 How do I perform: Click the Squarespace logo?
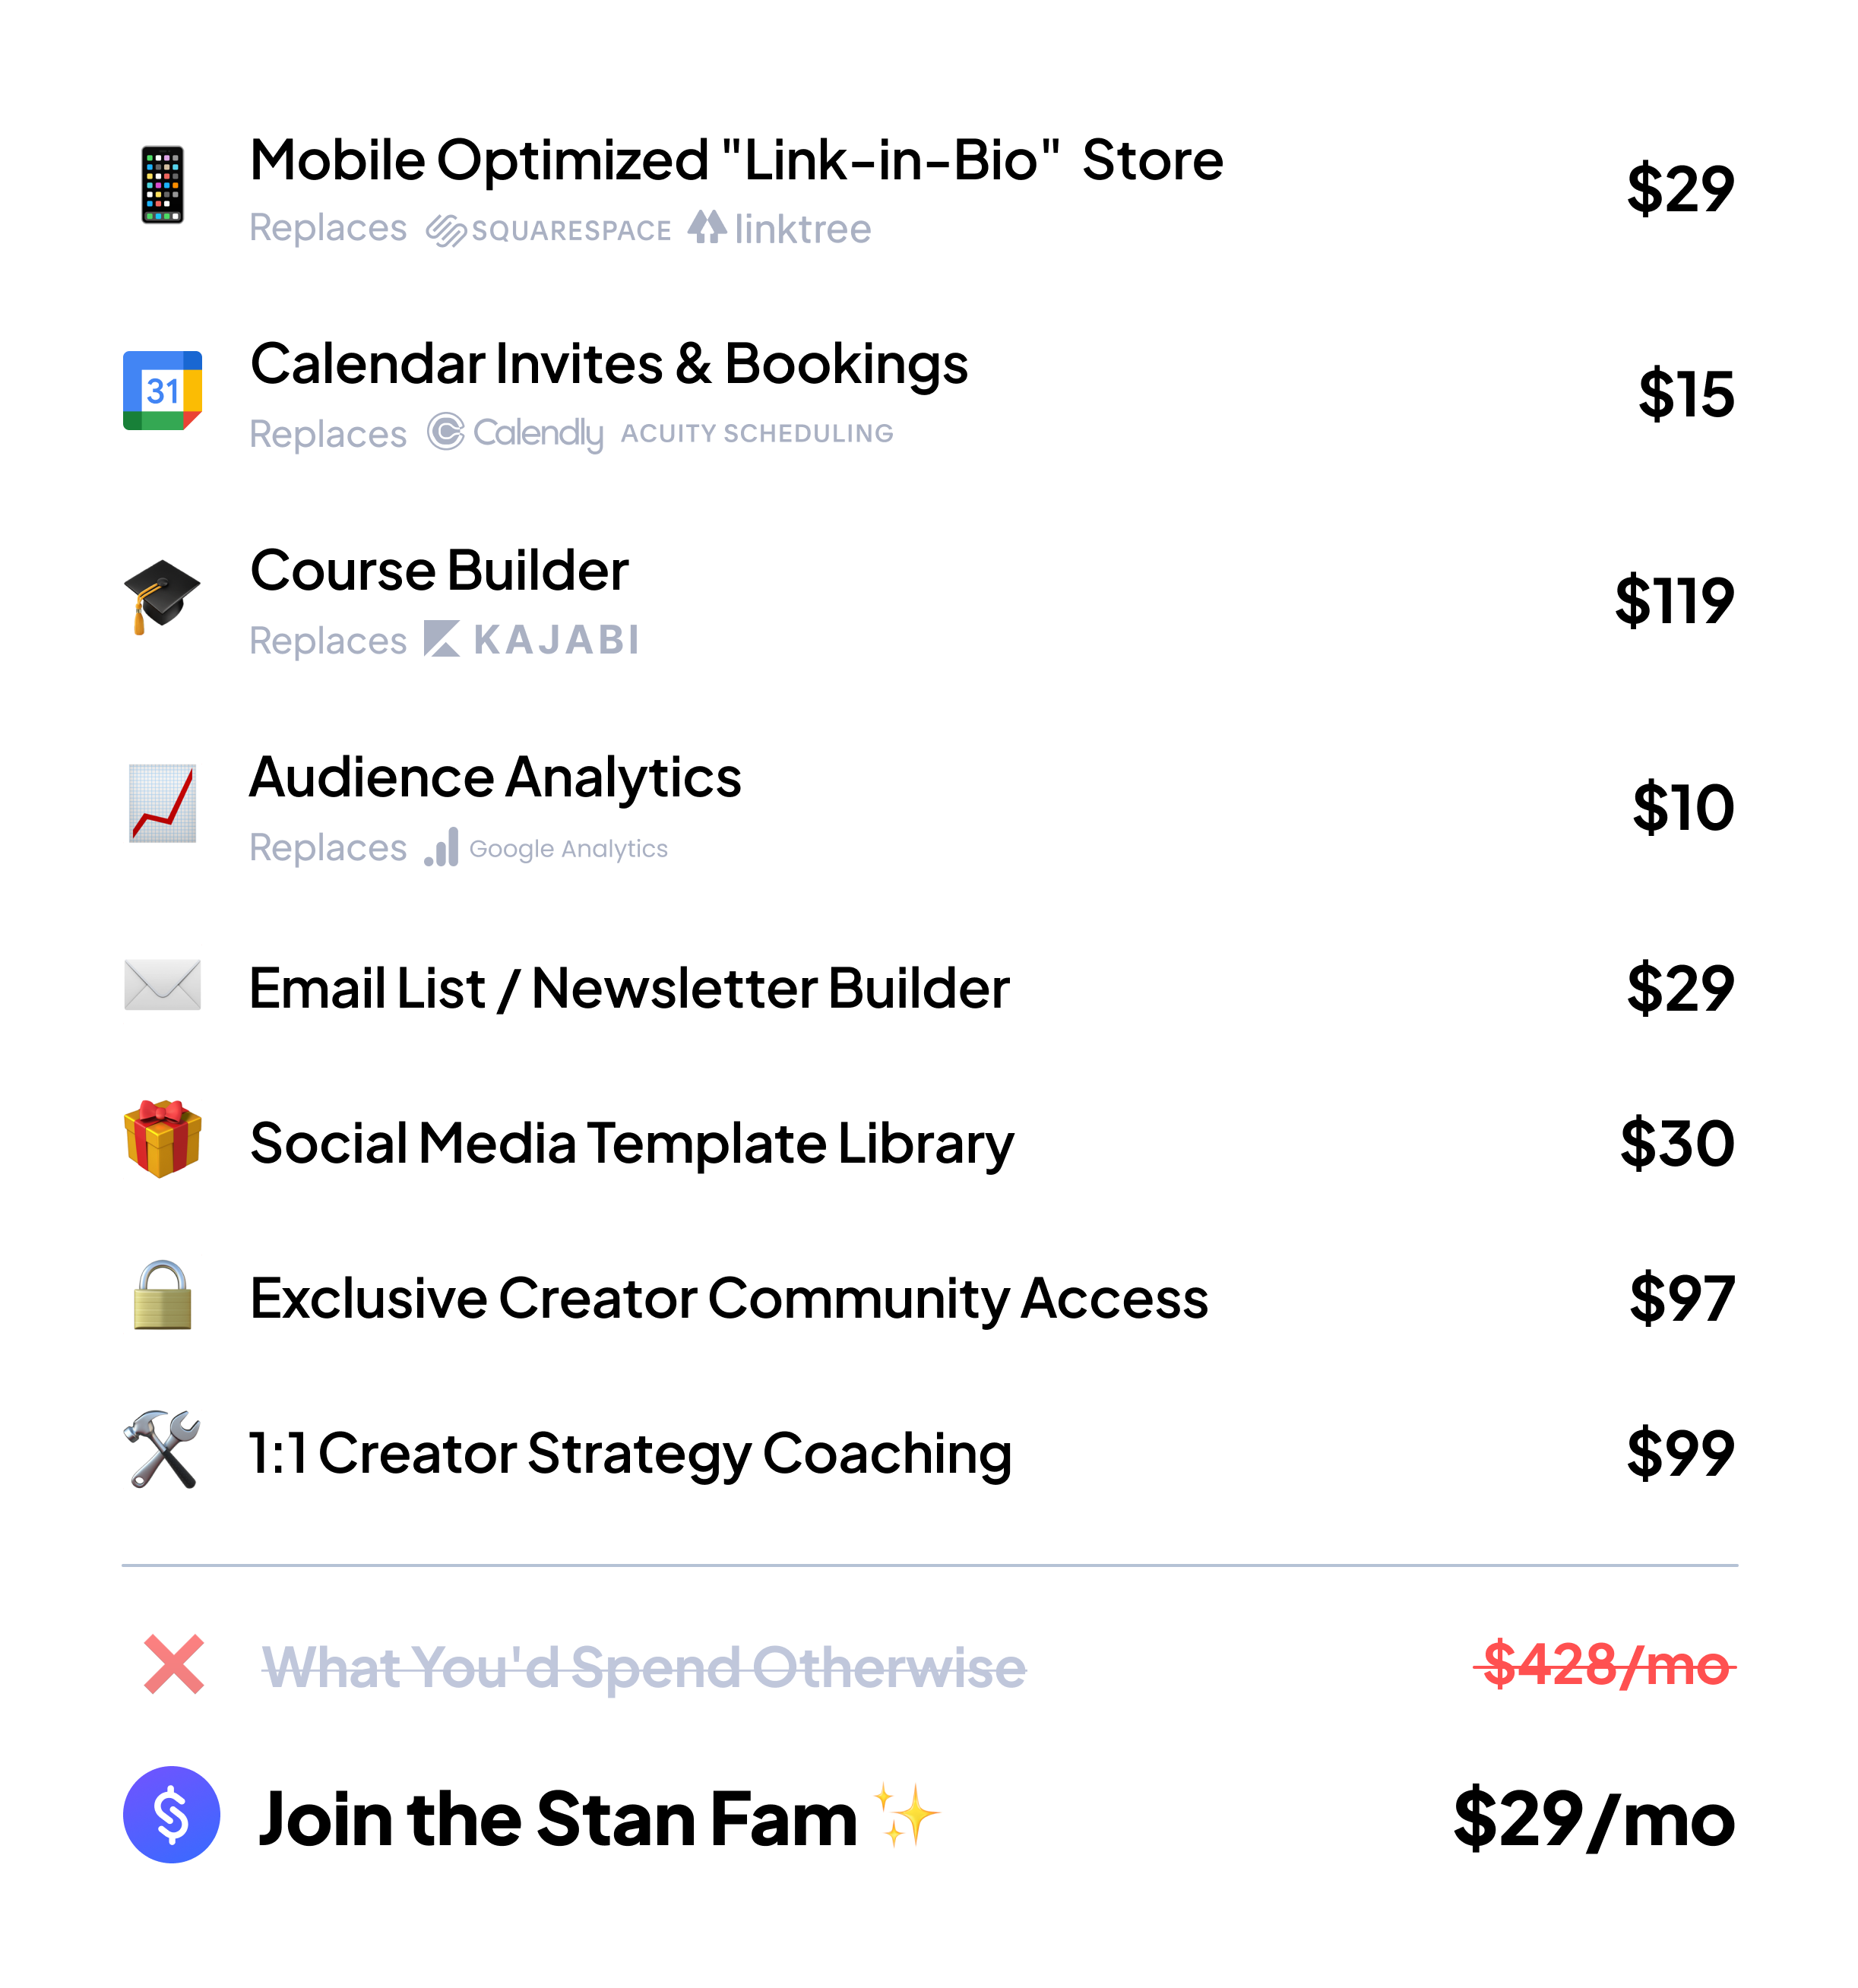549,231
